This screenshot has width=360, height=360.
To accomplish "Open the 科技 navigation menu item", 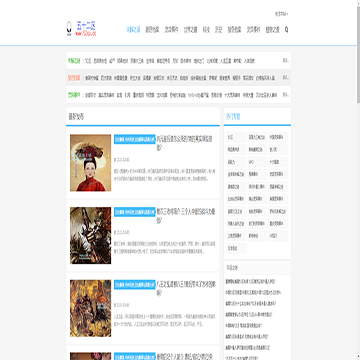I will [206, 30].
